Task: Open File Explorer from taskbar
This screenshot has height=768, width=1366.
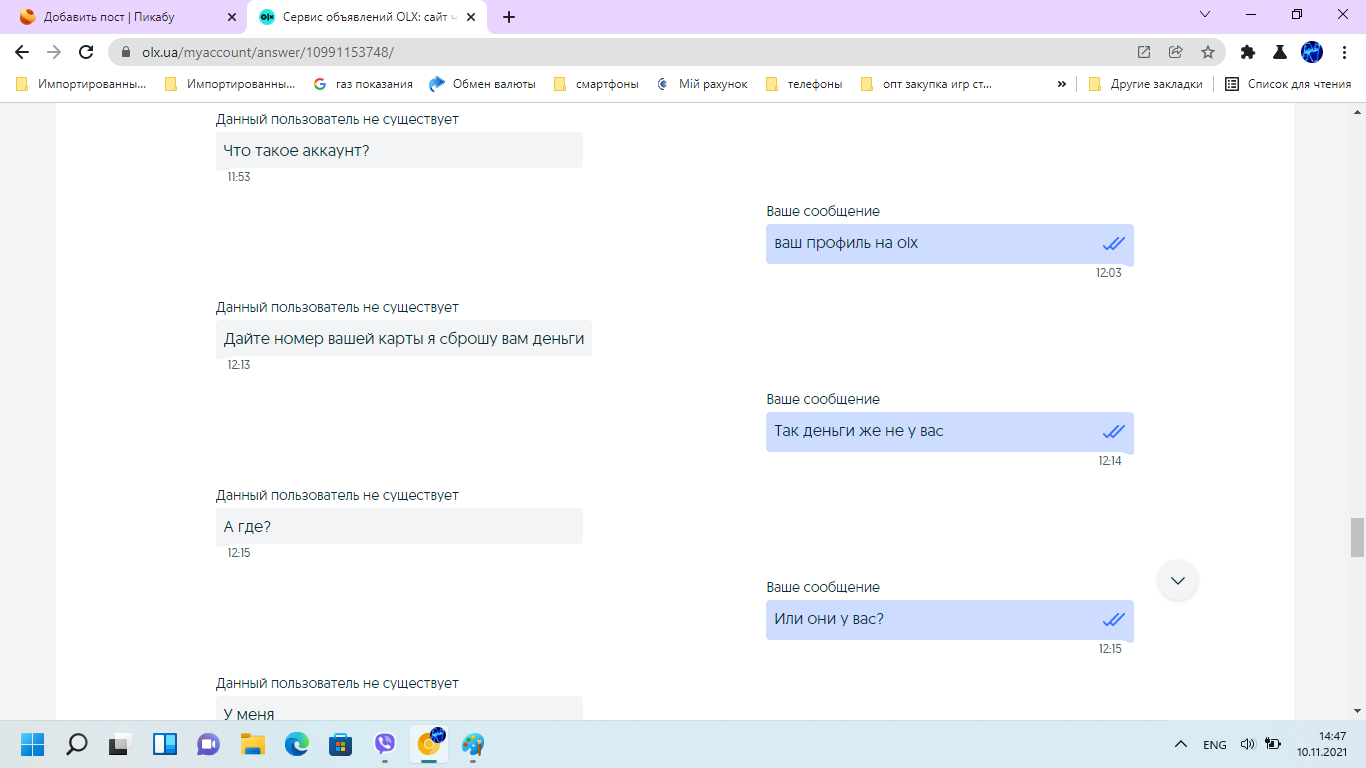Action: point(253,744)
